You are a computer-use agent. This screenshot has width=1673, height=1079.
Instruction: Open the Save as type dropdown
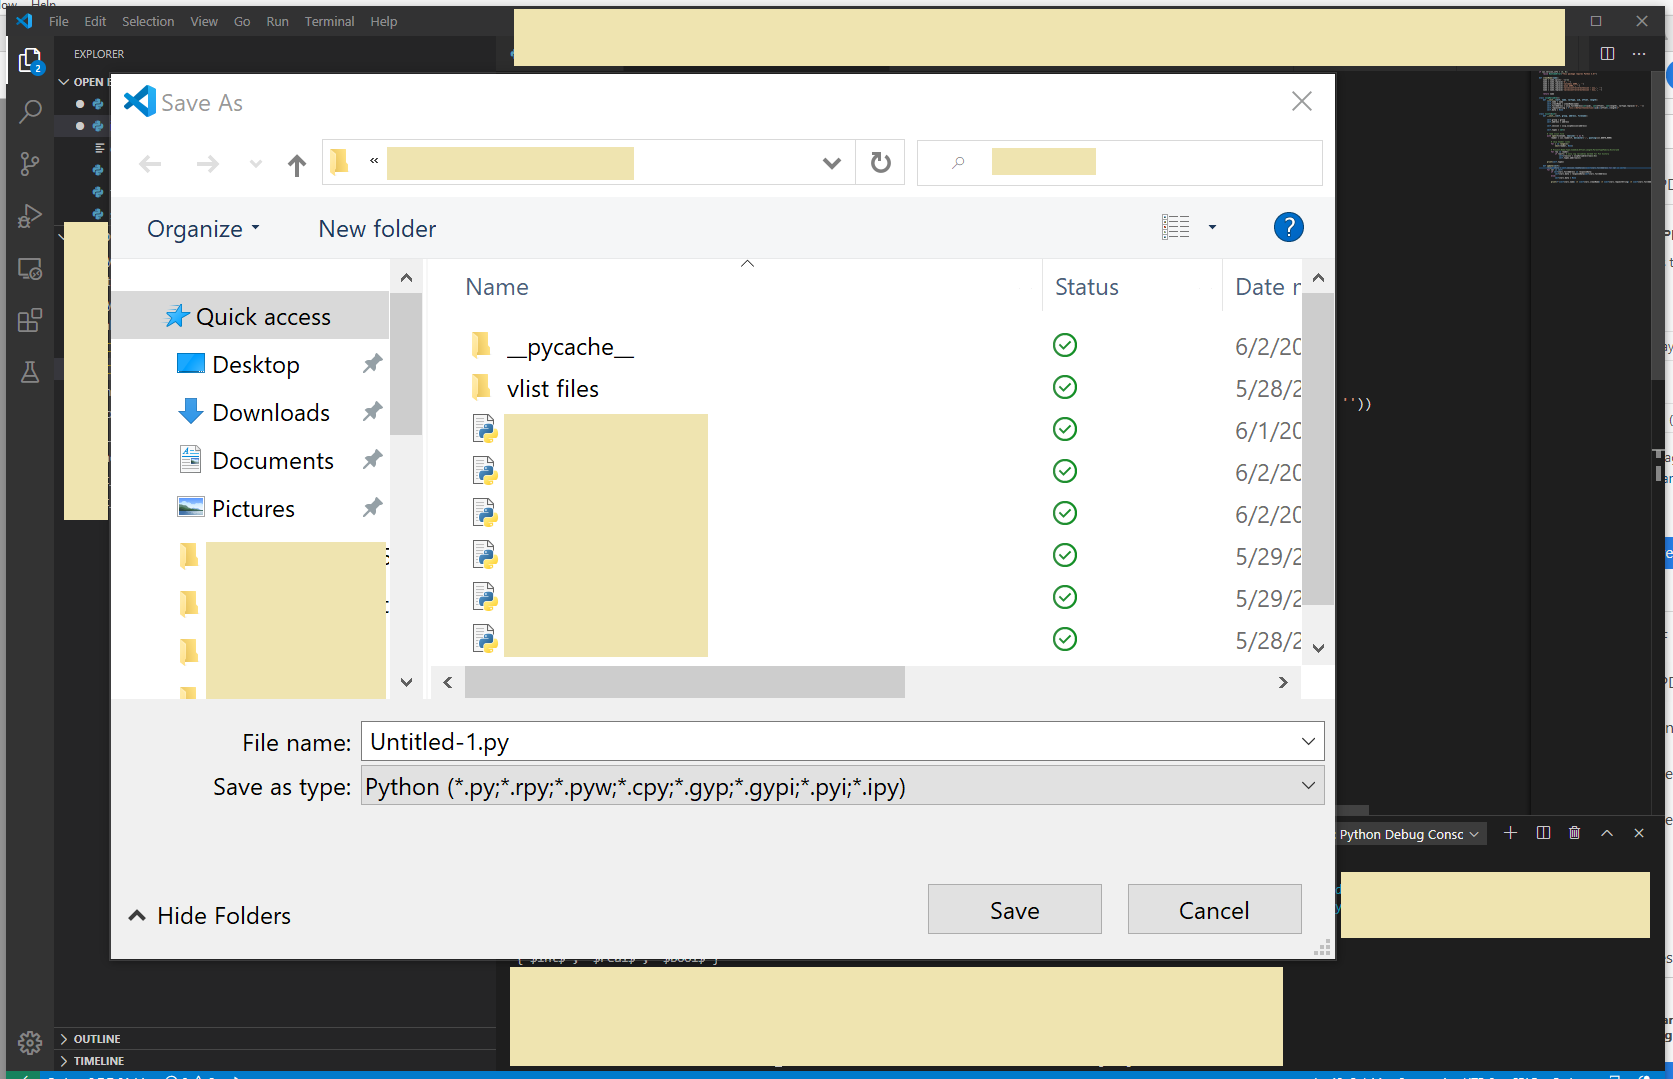[1308, 786]
